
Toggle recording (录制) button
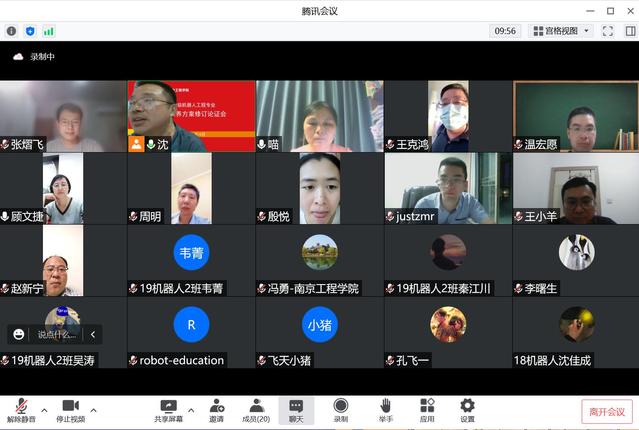coord(341,410)
